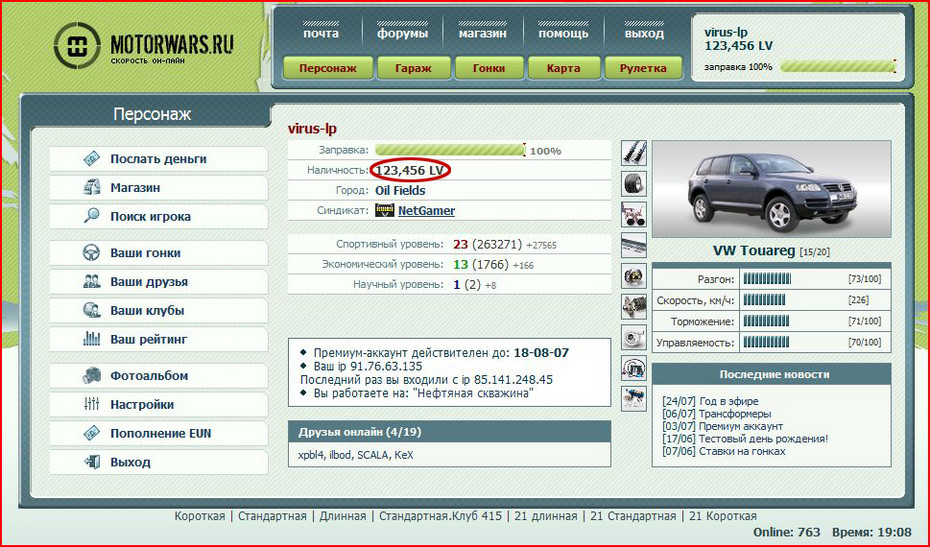Click the 123,456 LV cash value

tap(410, 170)
